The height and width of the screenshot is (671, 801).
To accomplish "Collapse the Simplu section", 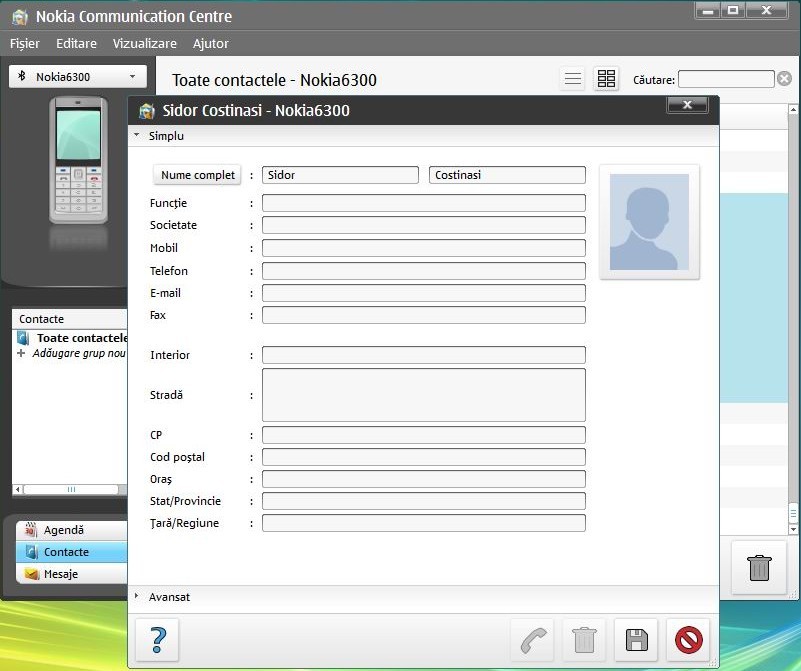I will 136,135.
